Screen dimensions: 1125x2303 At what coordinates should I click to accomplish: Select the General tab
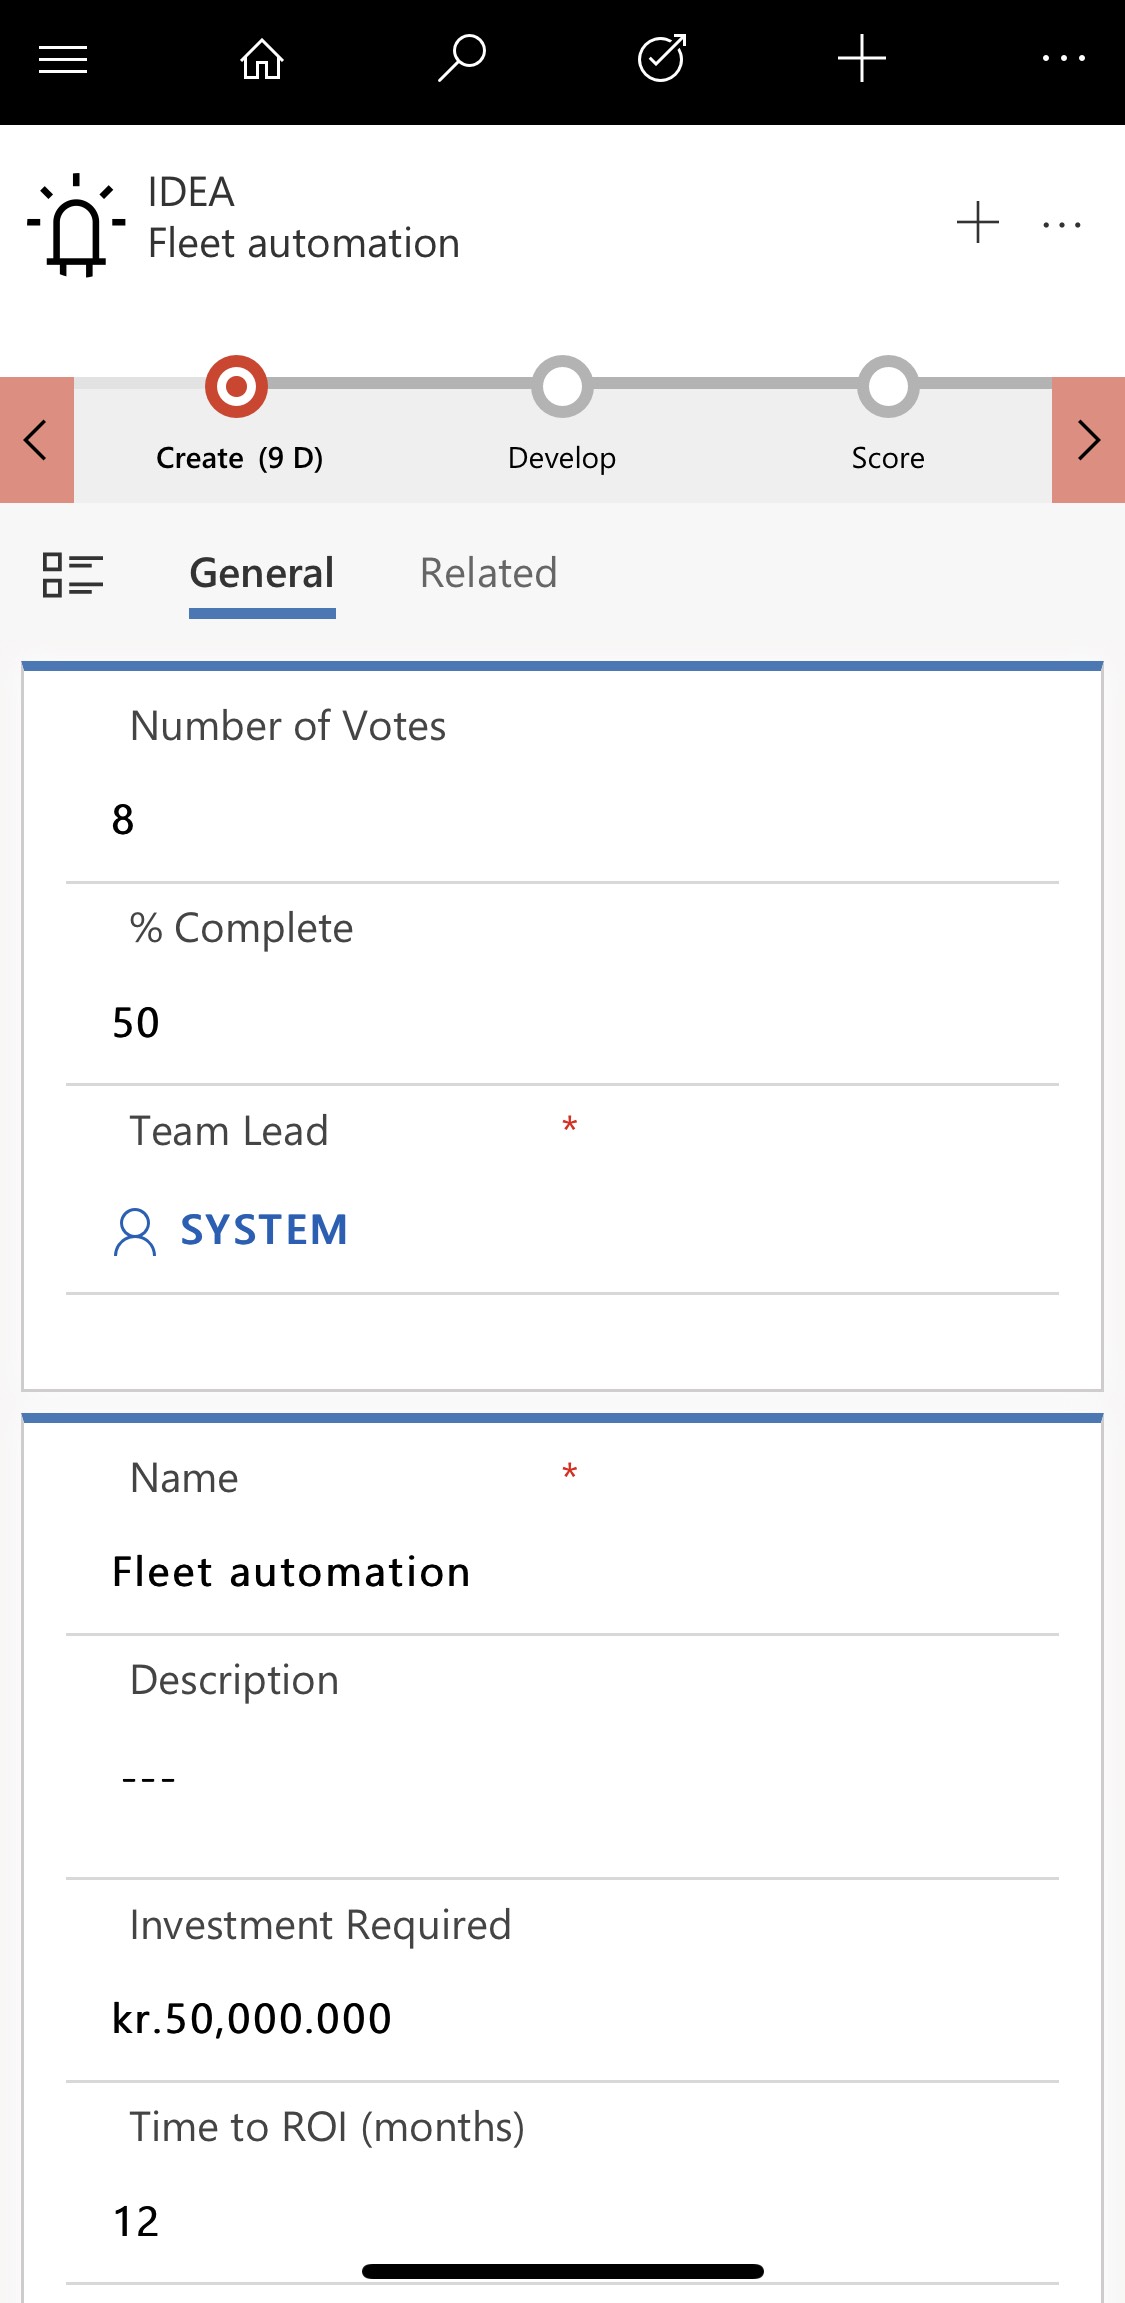tap(262, 574)
